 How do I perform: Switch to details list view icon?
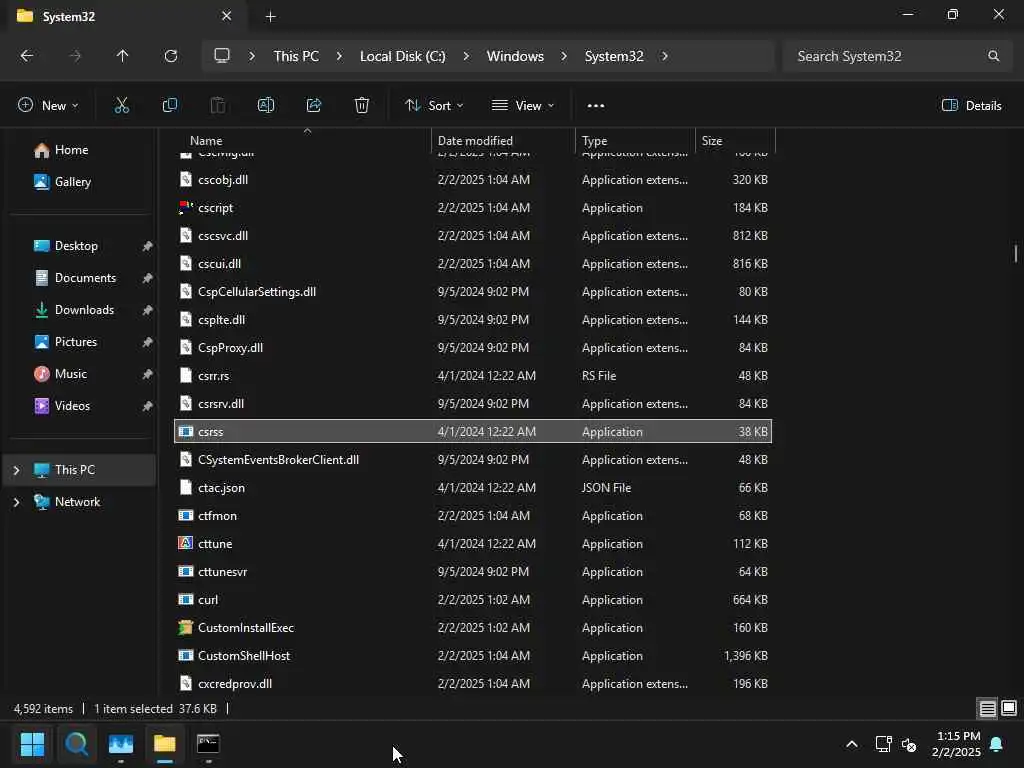(987, 708)
